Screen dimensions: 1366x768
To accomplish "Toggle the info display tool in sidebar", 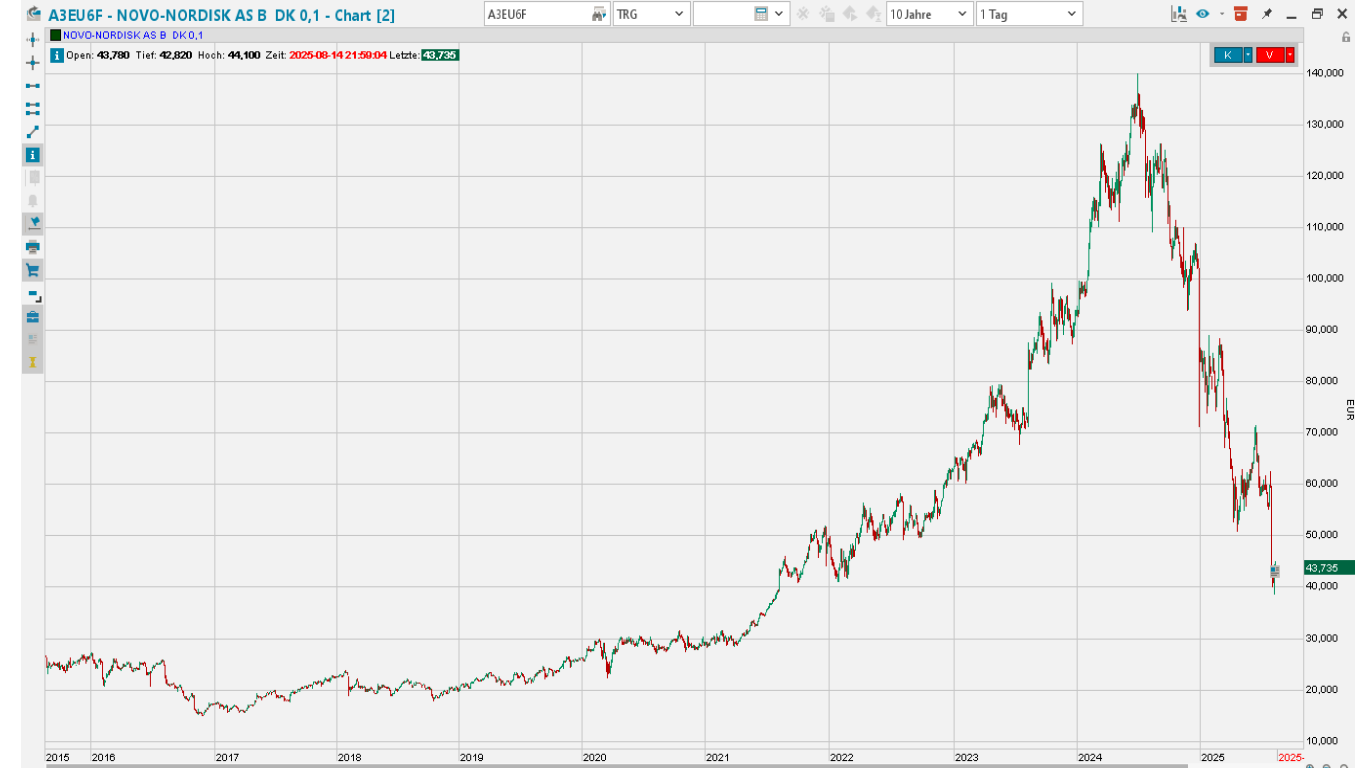I will coord(33,155).
